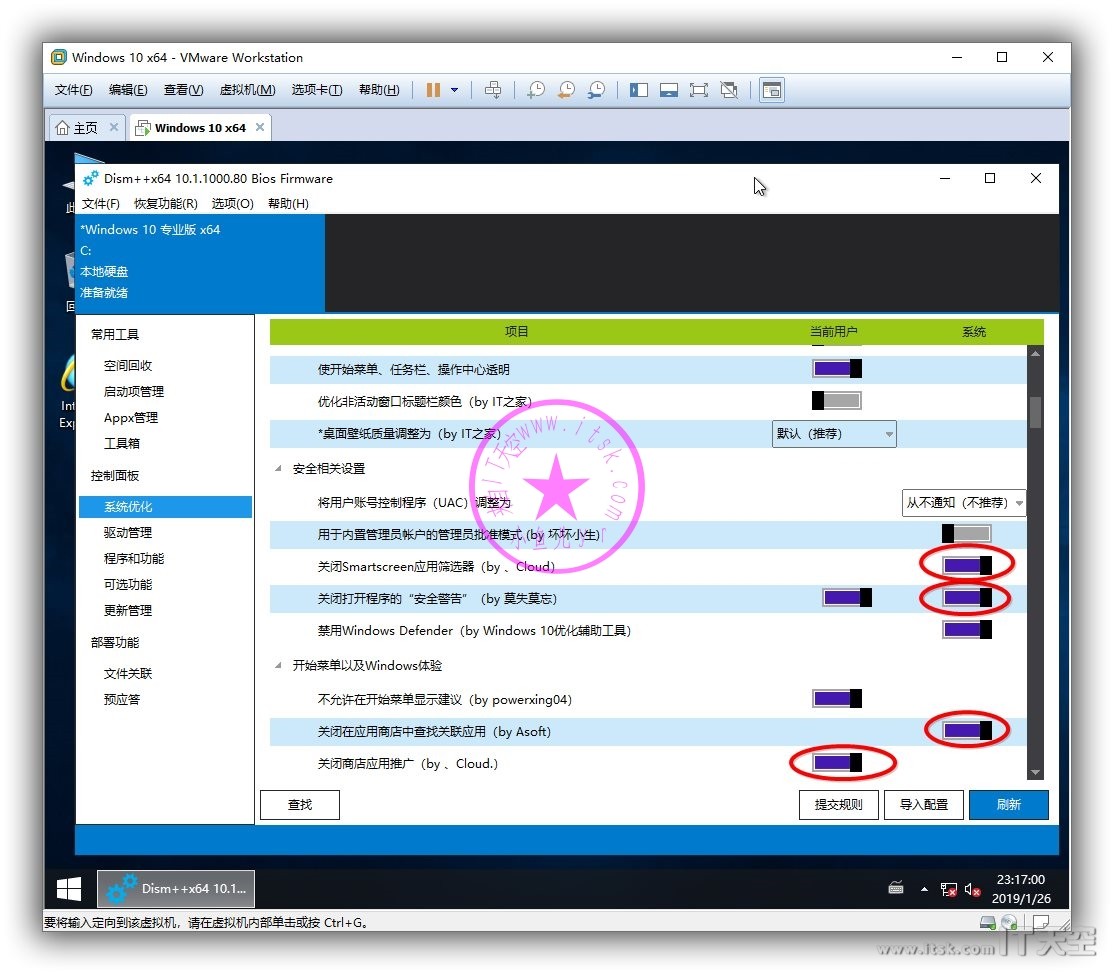The width and height of the screenshot is (1114, 974).
Task: Open VMware 帮助(H) menu
Action: (379, 90)
